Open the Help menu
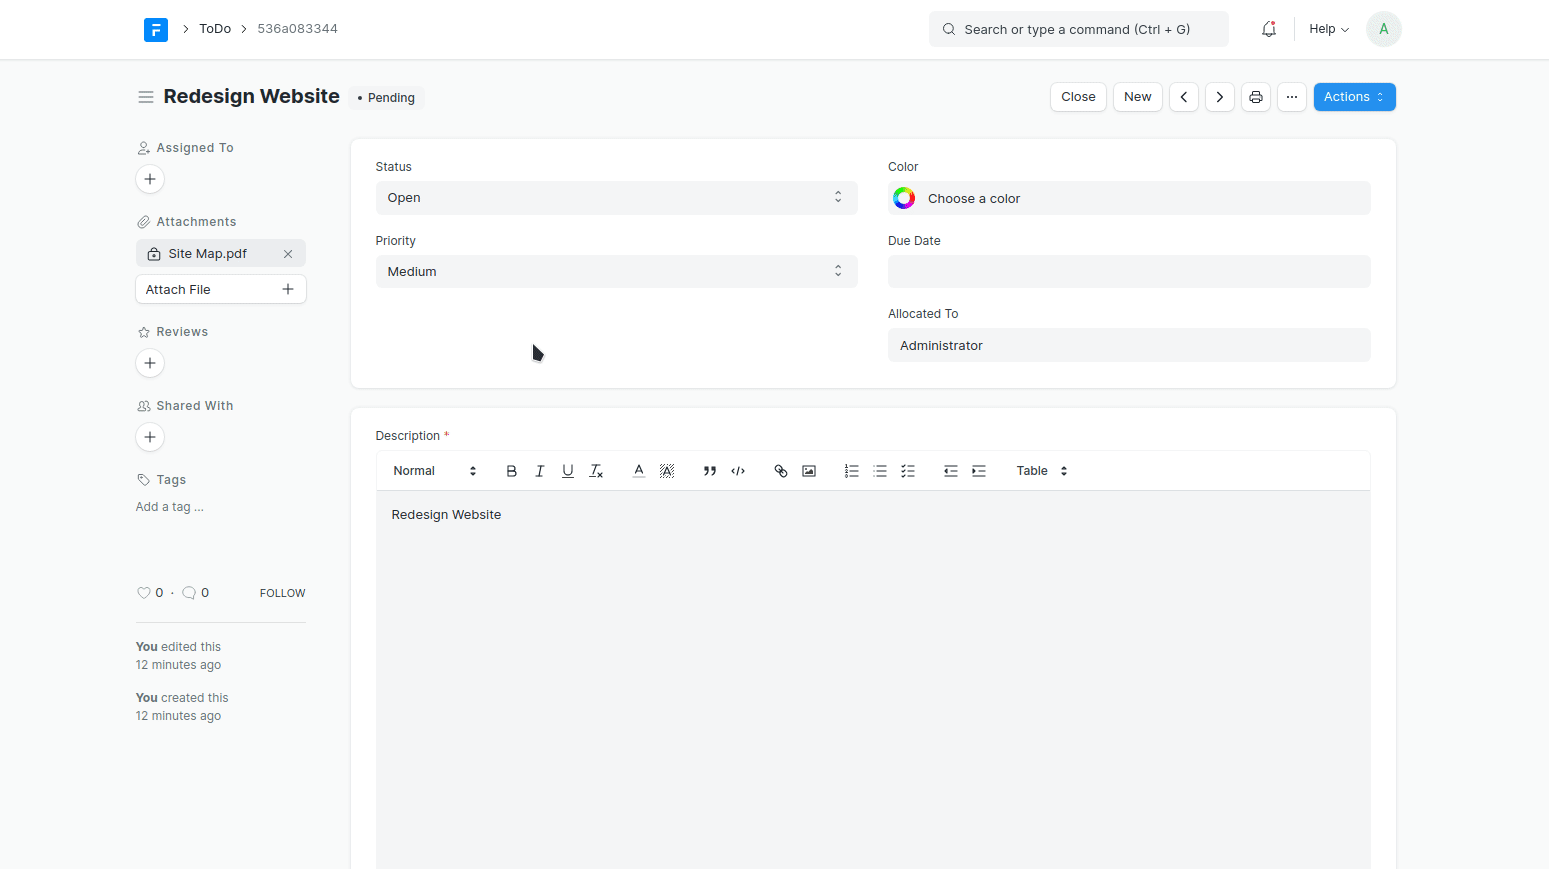The image size is (1549, 869). 1328,29
